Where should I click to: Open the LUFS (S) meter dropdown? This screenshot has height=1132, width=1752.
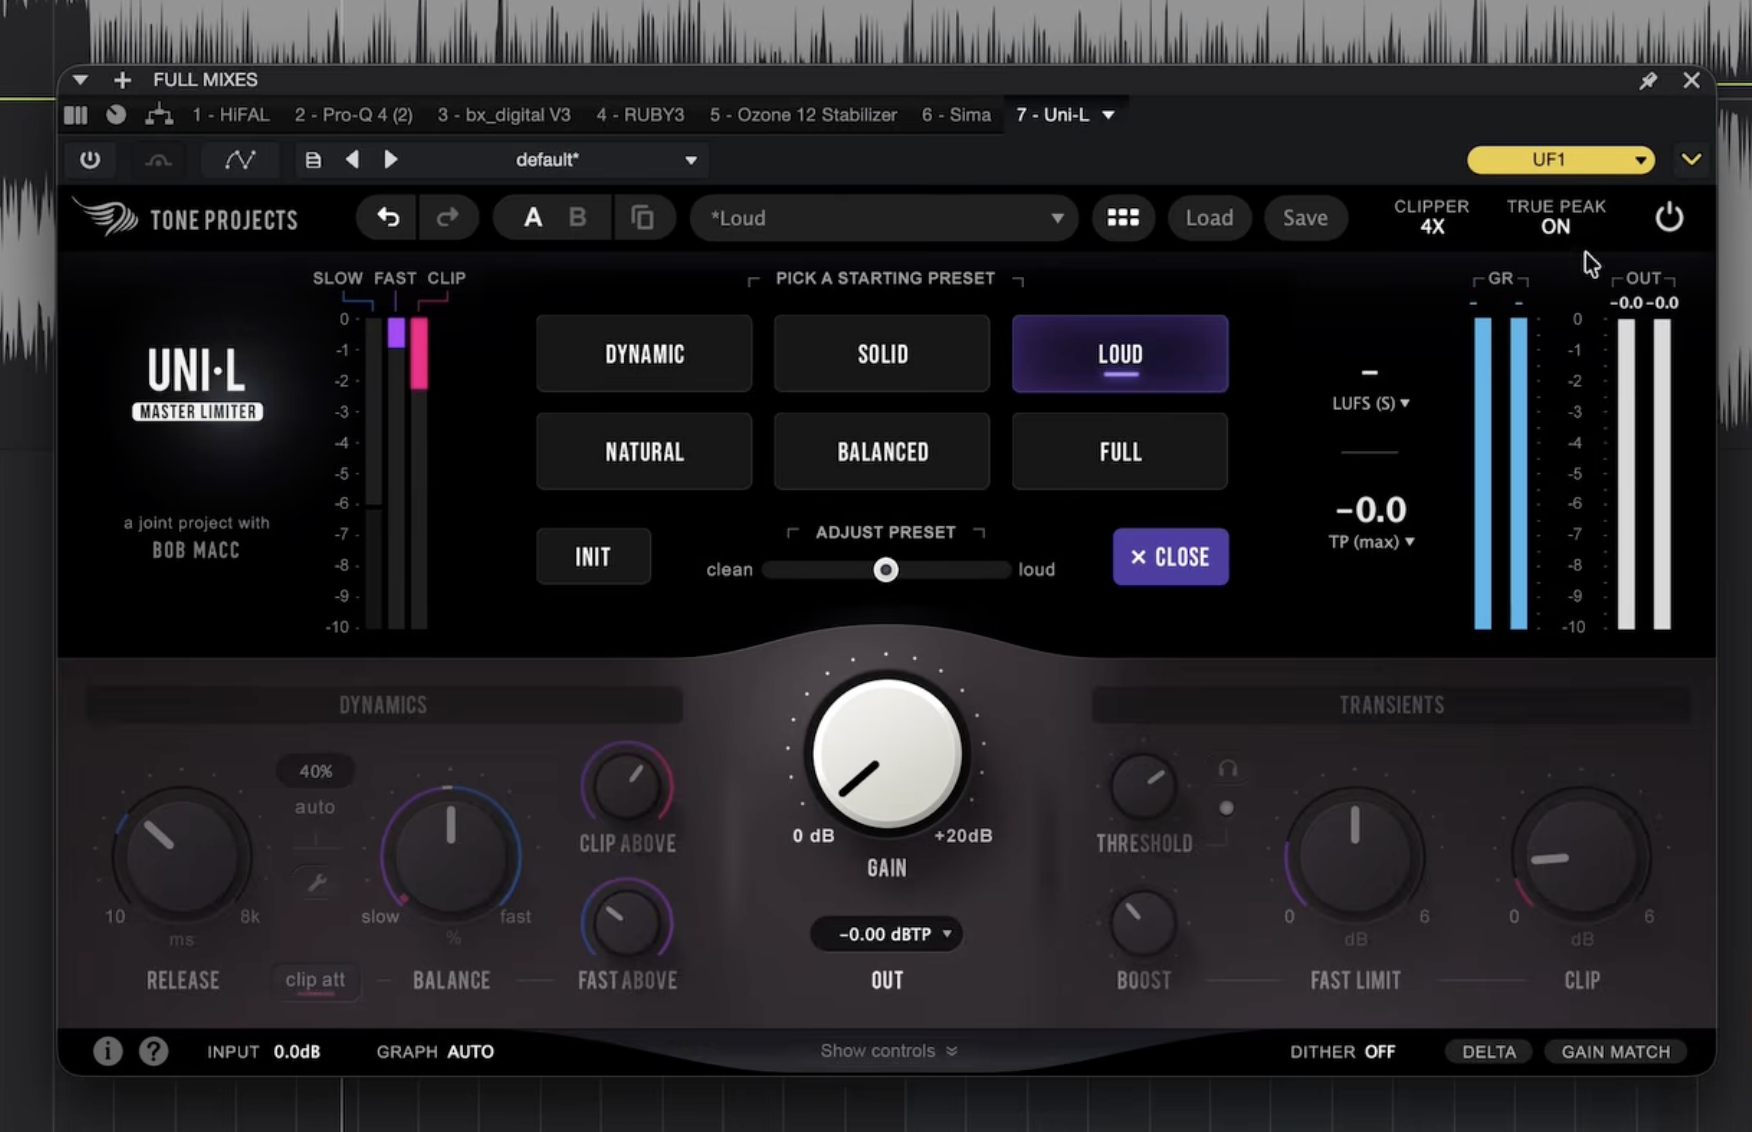1371,403
